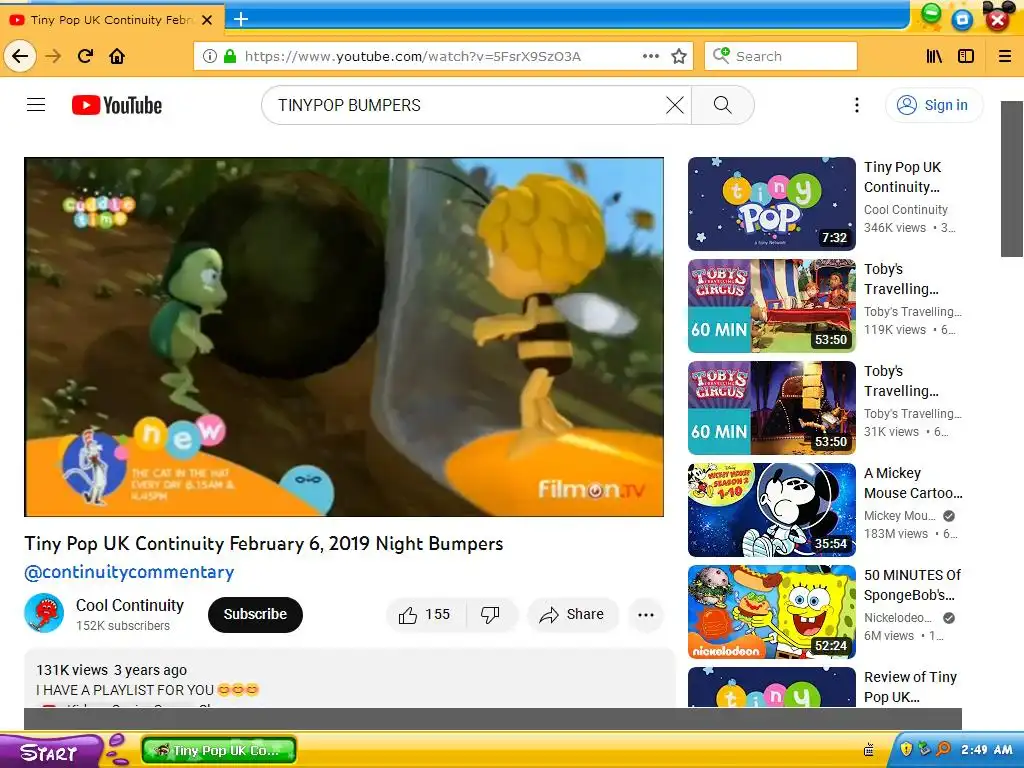This screenshot has height=768, width=1024.
Task: Open a new tab with plus icon
Action: pos(241,19)
